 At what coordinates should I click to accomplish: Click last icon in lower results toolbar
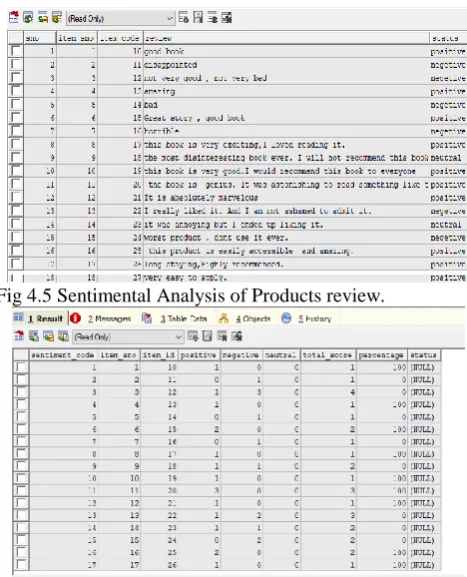pyautogui.click(x=237, y=336)
